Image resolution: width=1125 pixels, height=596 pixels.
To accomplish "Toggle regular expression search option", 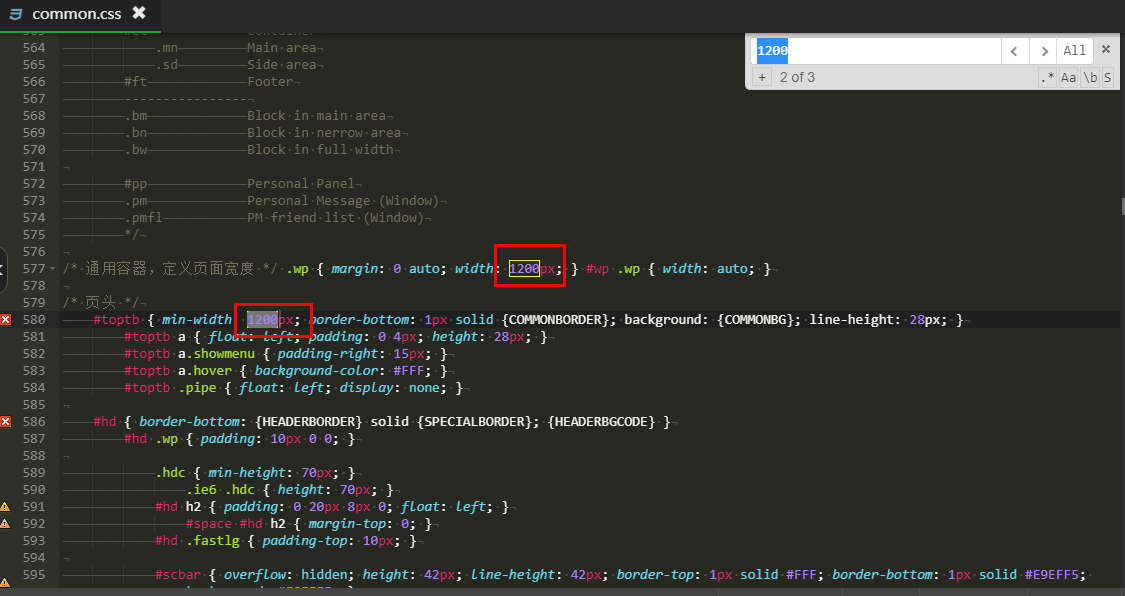I will (1047, 77).
